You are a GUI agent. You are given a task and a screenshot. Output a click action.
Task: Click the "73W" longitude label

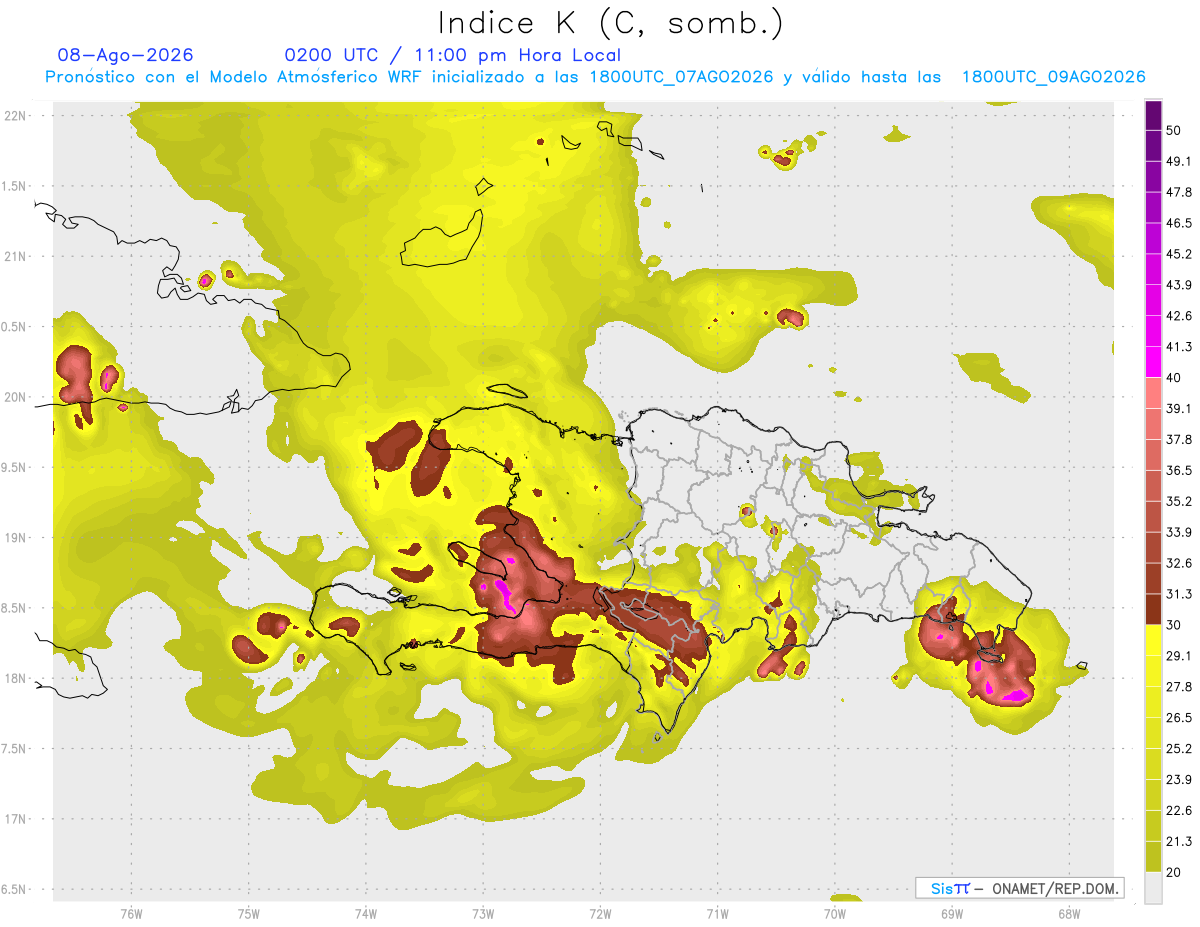pos(483,913)
